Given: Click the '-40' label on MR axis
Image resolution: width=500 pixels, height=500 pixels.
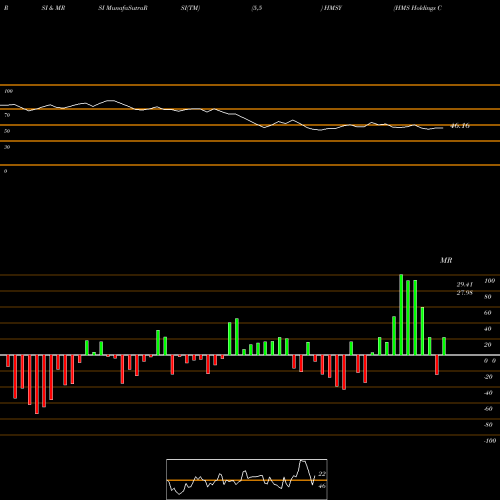Looking at the screenshot, I should [x=488, y=393].
